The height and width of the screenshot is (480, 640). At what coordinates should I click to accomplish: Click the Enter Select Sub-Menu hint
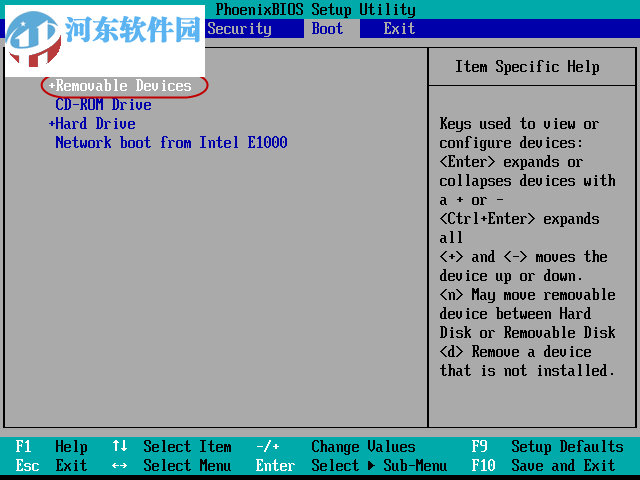pyautogui.click(x=351, y=465)
